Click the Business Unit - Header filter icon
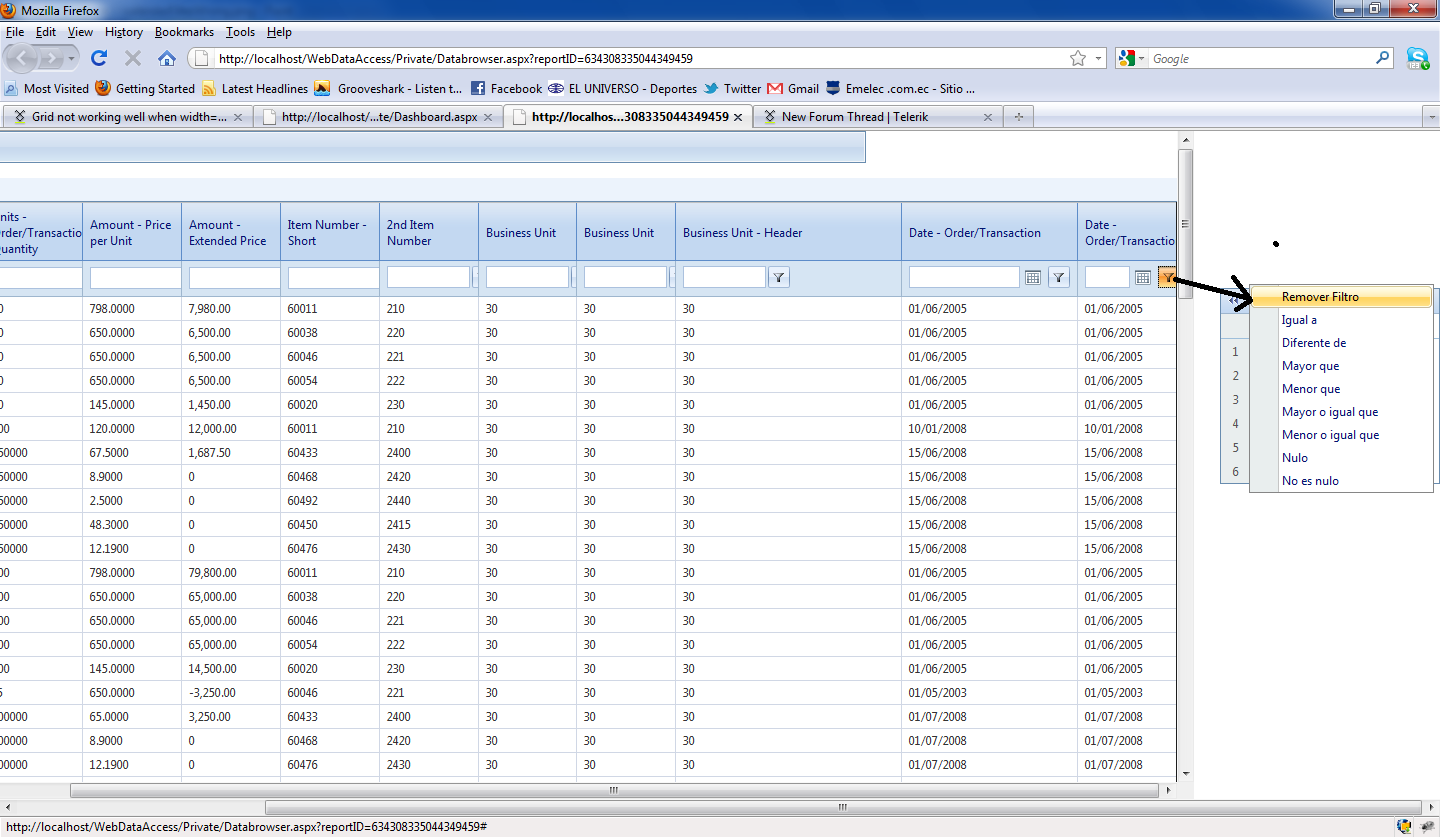 point(779,278)
